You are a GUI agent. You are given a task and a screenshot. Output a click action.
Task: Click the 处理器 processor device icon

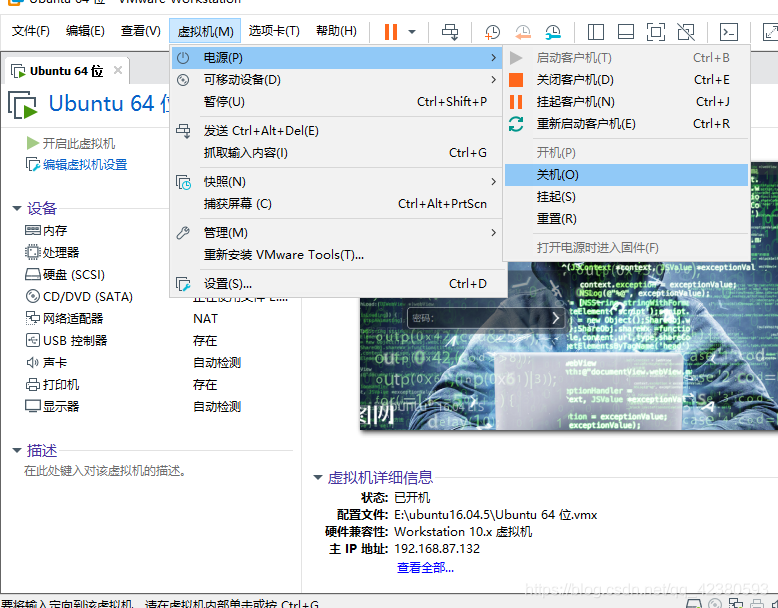pyautogui.click(x=32, y=252)
